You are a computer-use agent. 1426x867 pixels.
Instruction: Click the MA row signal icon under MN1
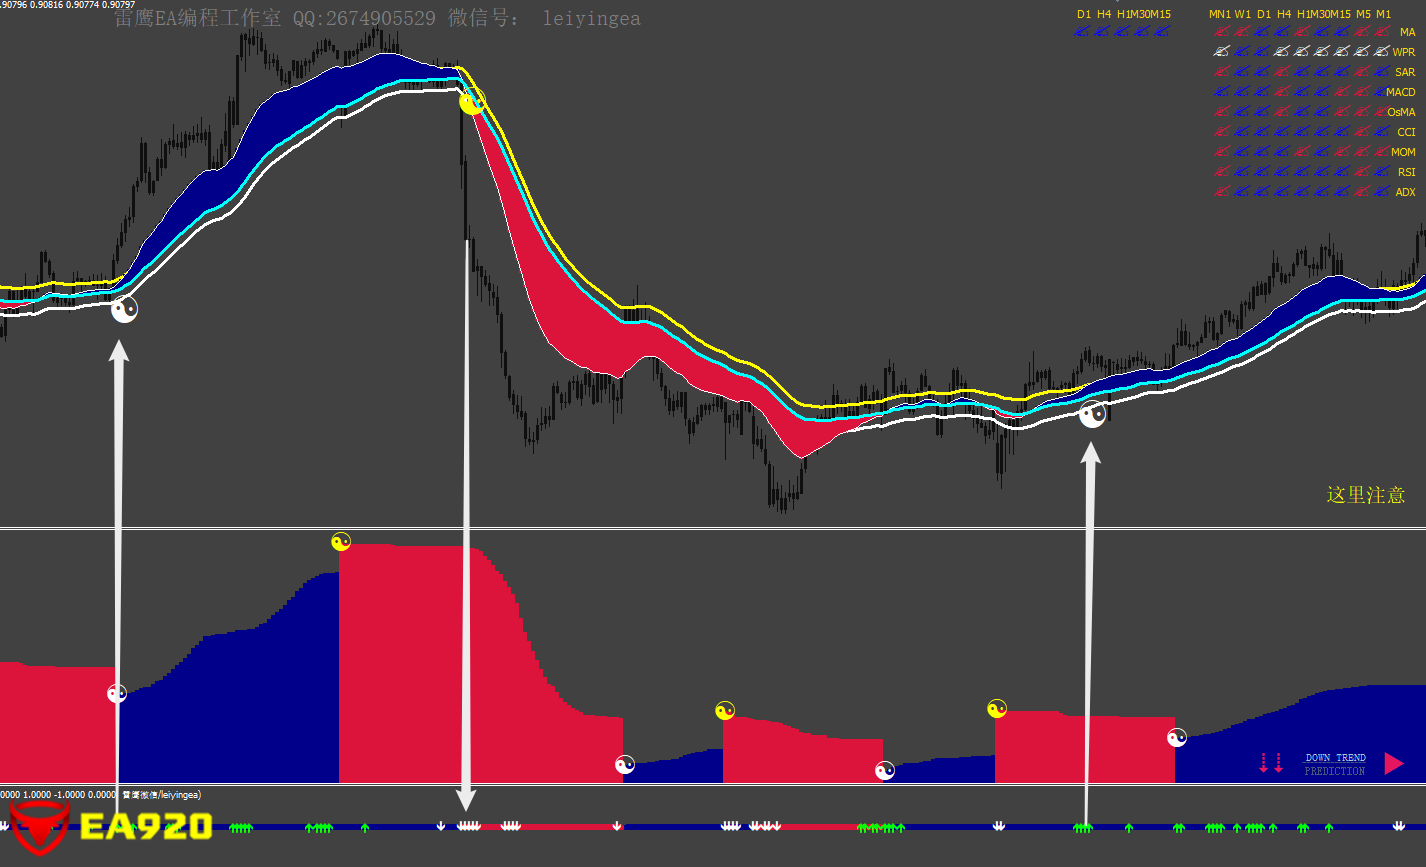click(x=1220, y=32)
